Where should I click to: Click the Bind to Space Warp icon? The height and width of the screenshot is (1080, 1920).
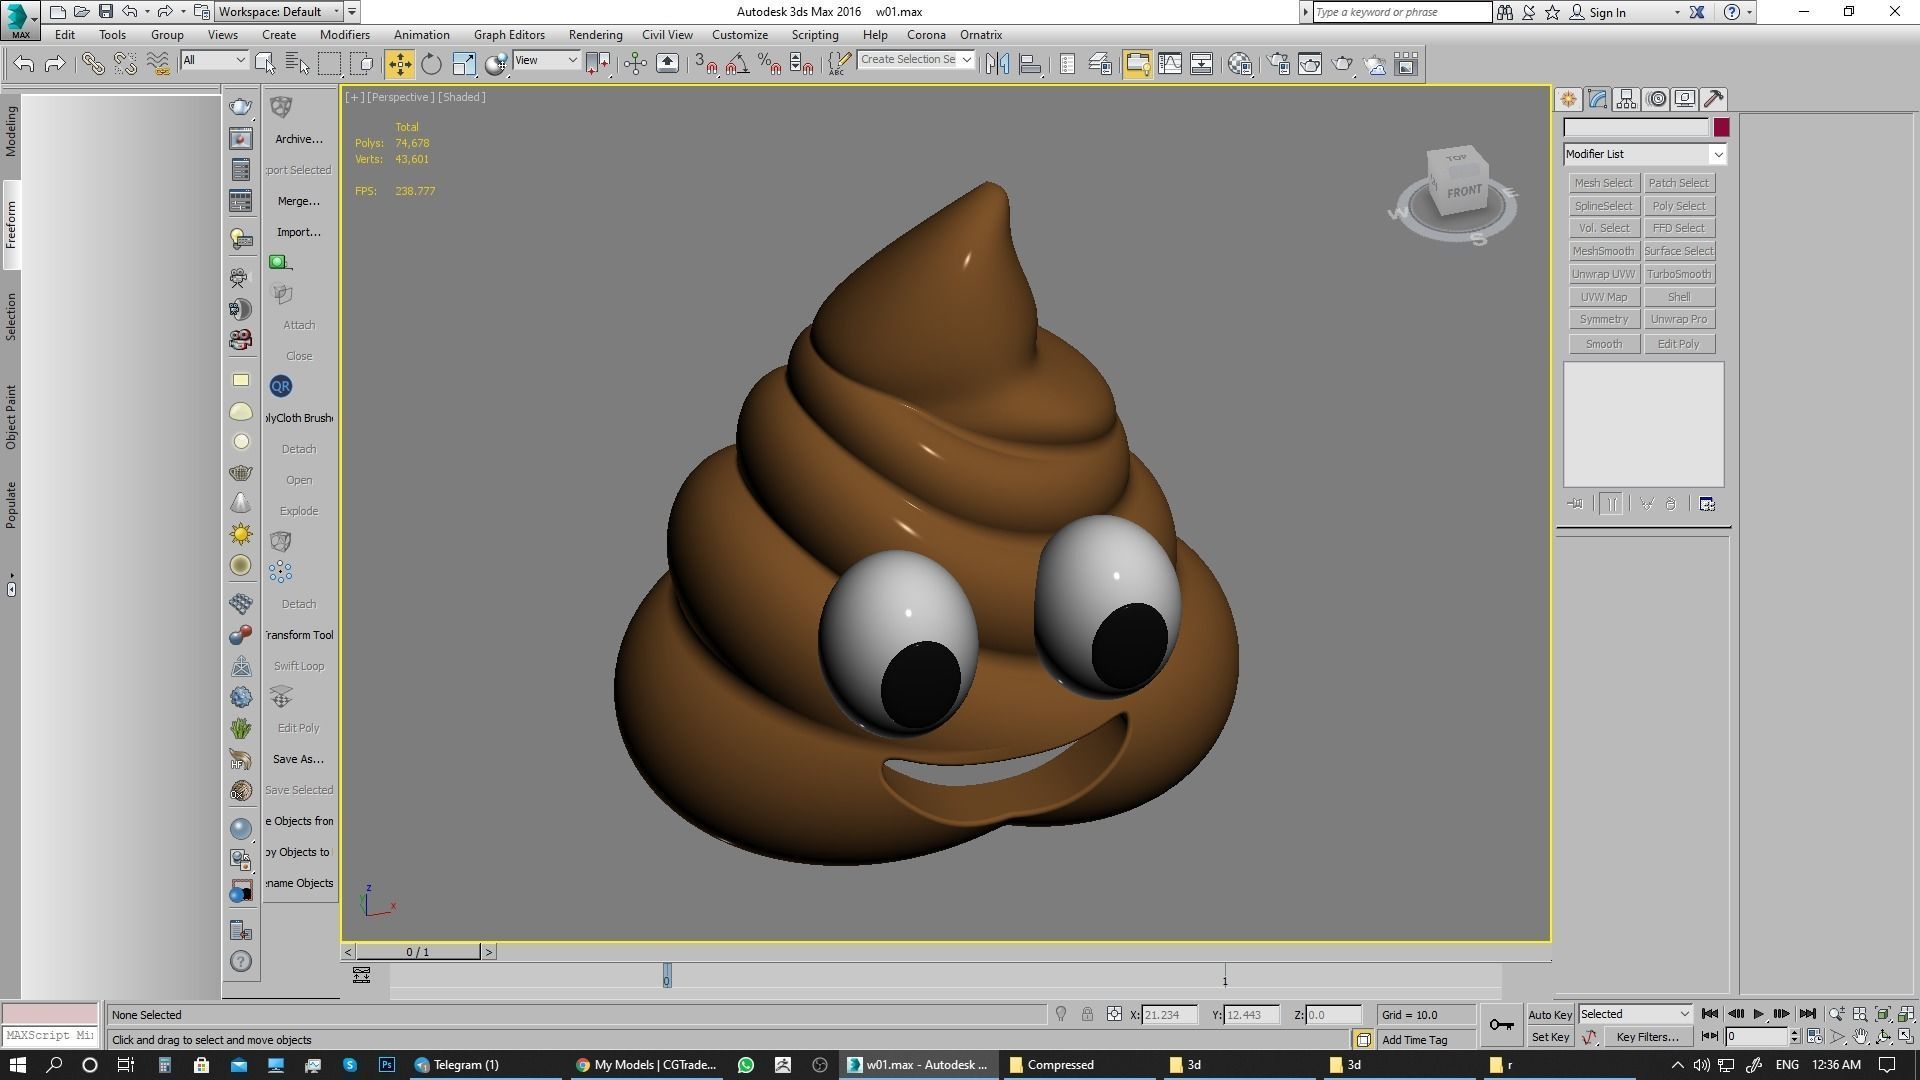coord(157,64)
